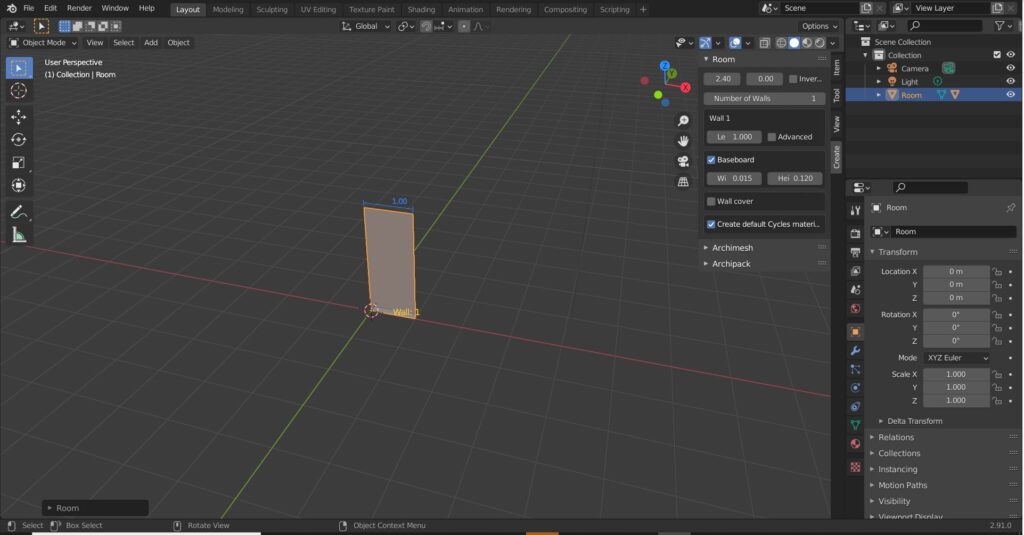Expand the Archipack panel
Image resolution: width=1024 pixels, height=535 pixels.
point(731,264)
